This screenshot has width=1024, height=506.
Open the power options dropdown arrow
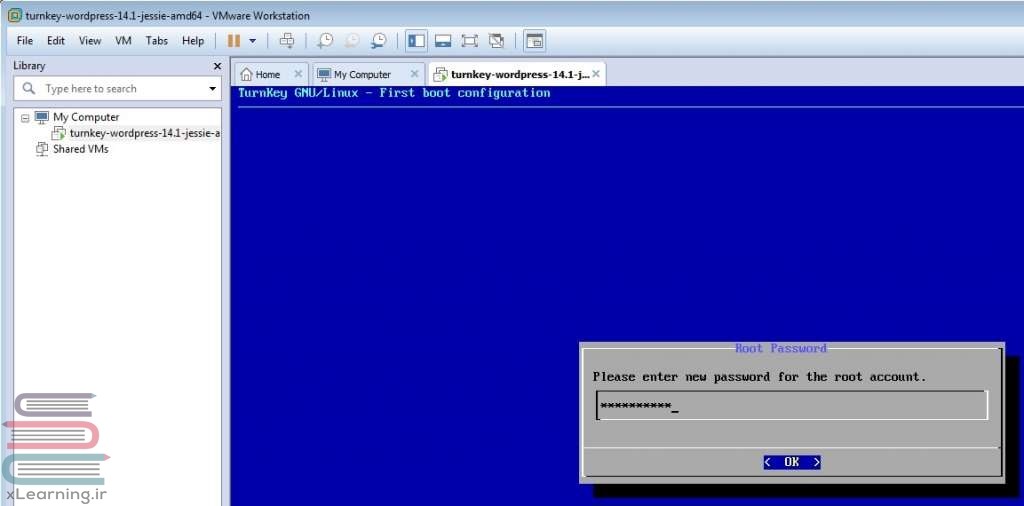click(x=252, y=41)
